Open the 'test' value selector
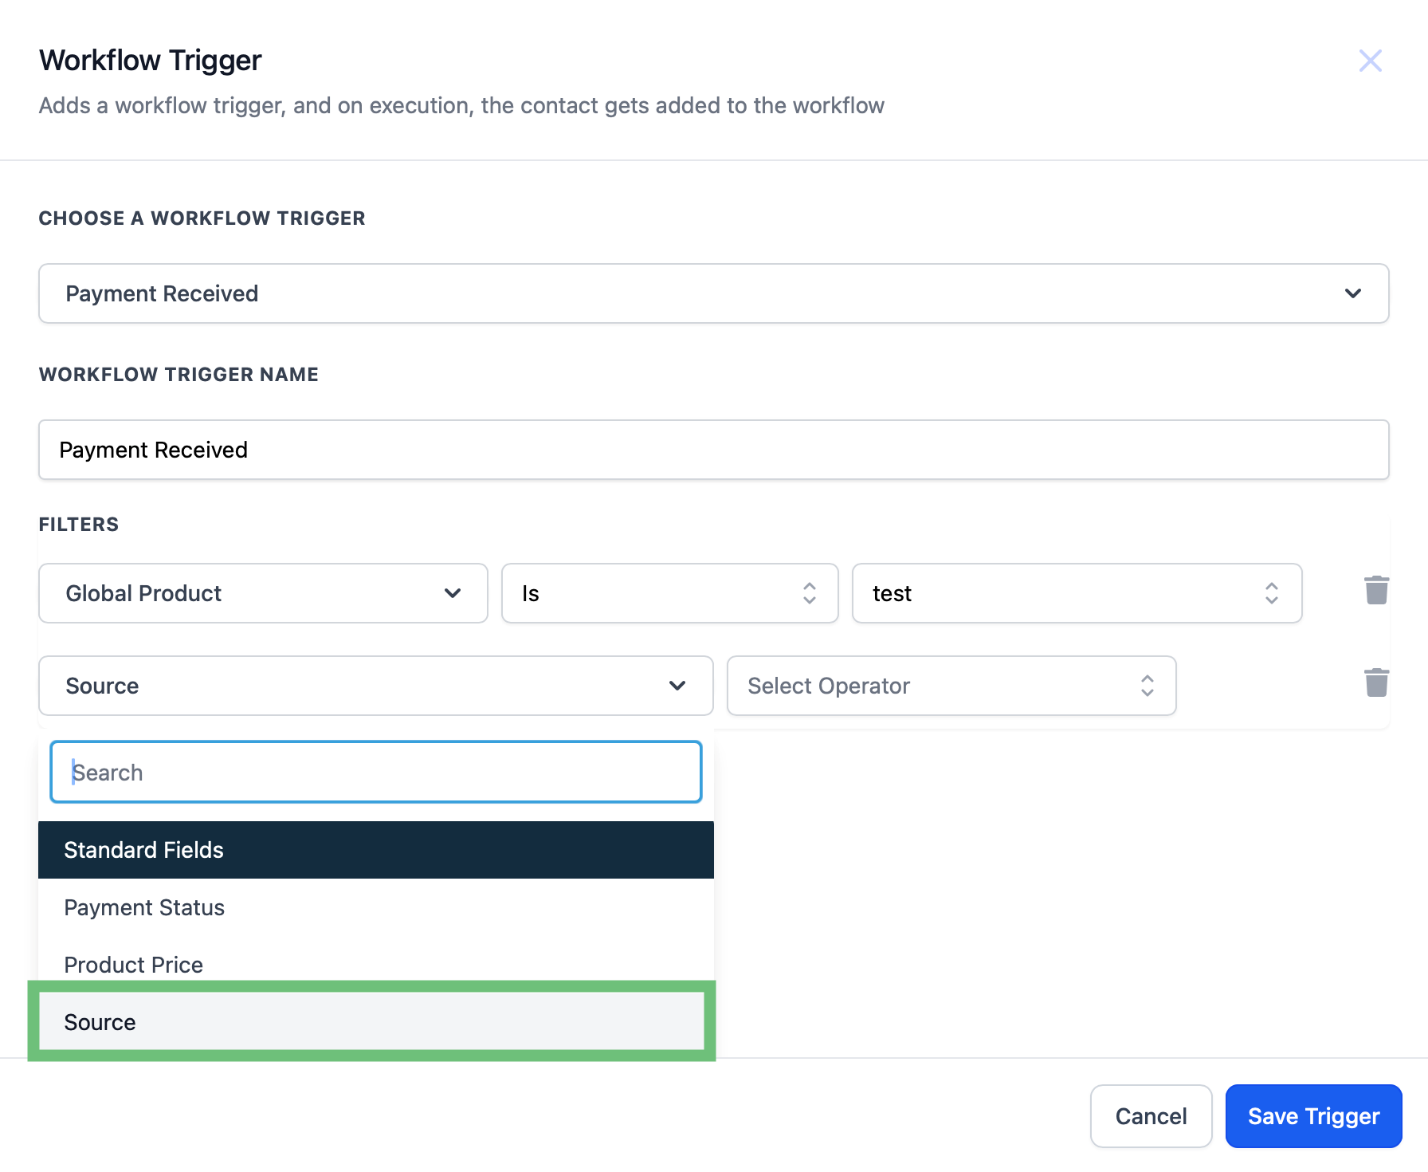1428x1172 pixels. tap(1076, 593)
